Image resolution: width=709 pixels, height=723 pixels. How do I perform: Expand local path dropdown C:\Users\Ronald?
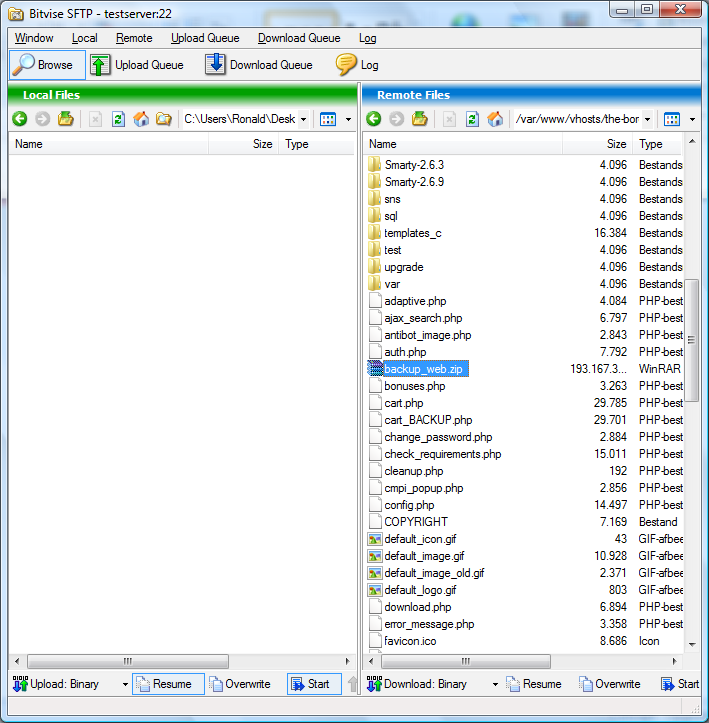click(x=303, y=119)
